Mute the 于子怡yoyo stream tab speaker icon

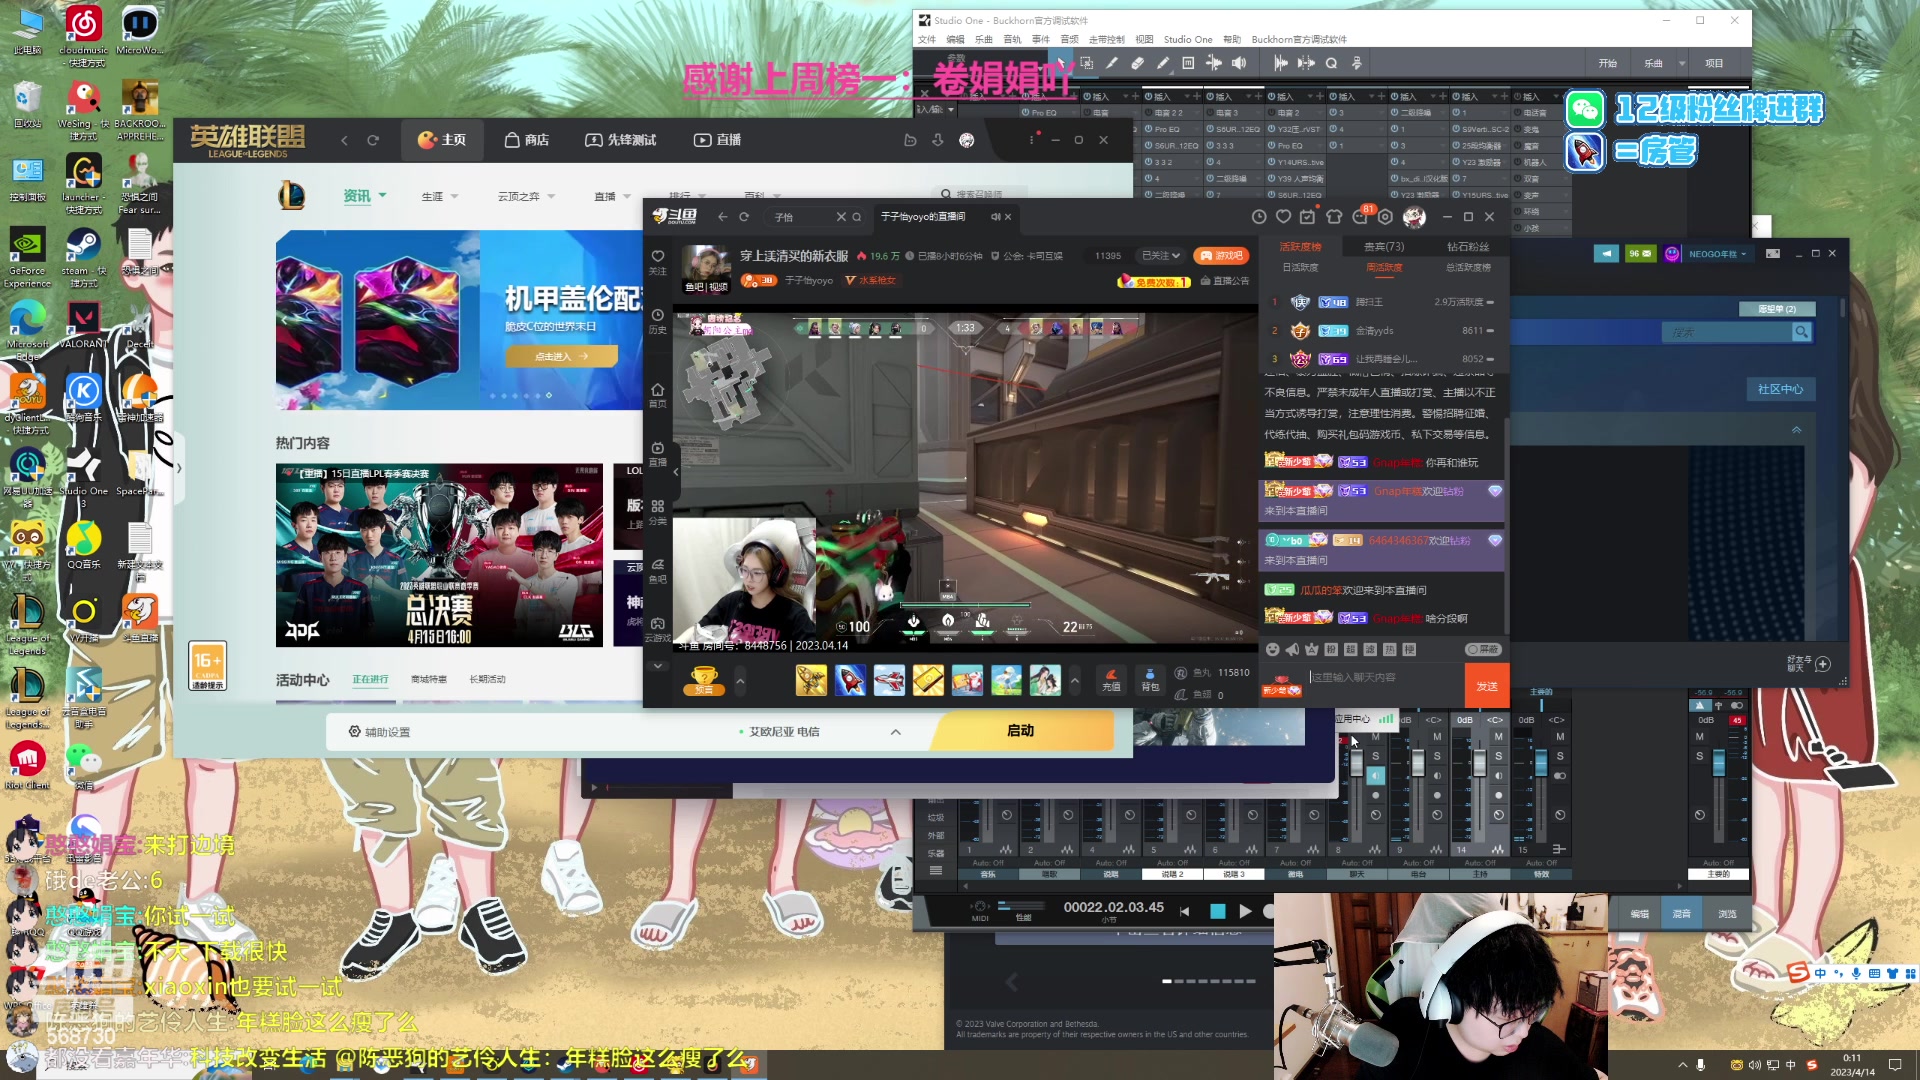[x=995, y=217]
